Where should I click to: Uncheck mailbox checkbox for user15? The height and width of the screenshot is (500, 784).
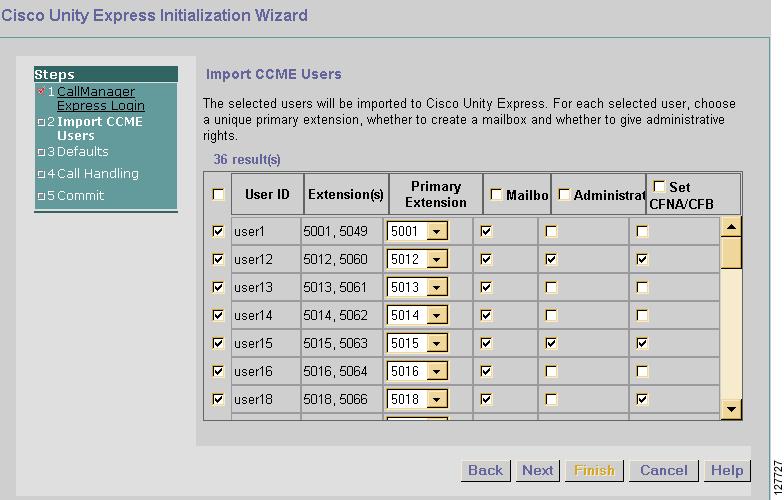tap(486, 343)
